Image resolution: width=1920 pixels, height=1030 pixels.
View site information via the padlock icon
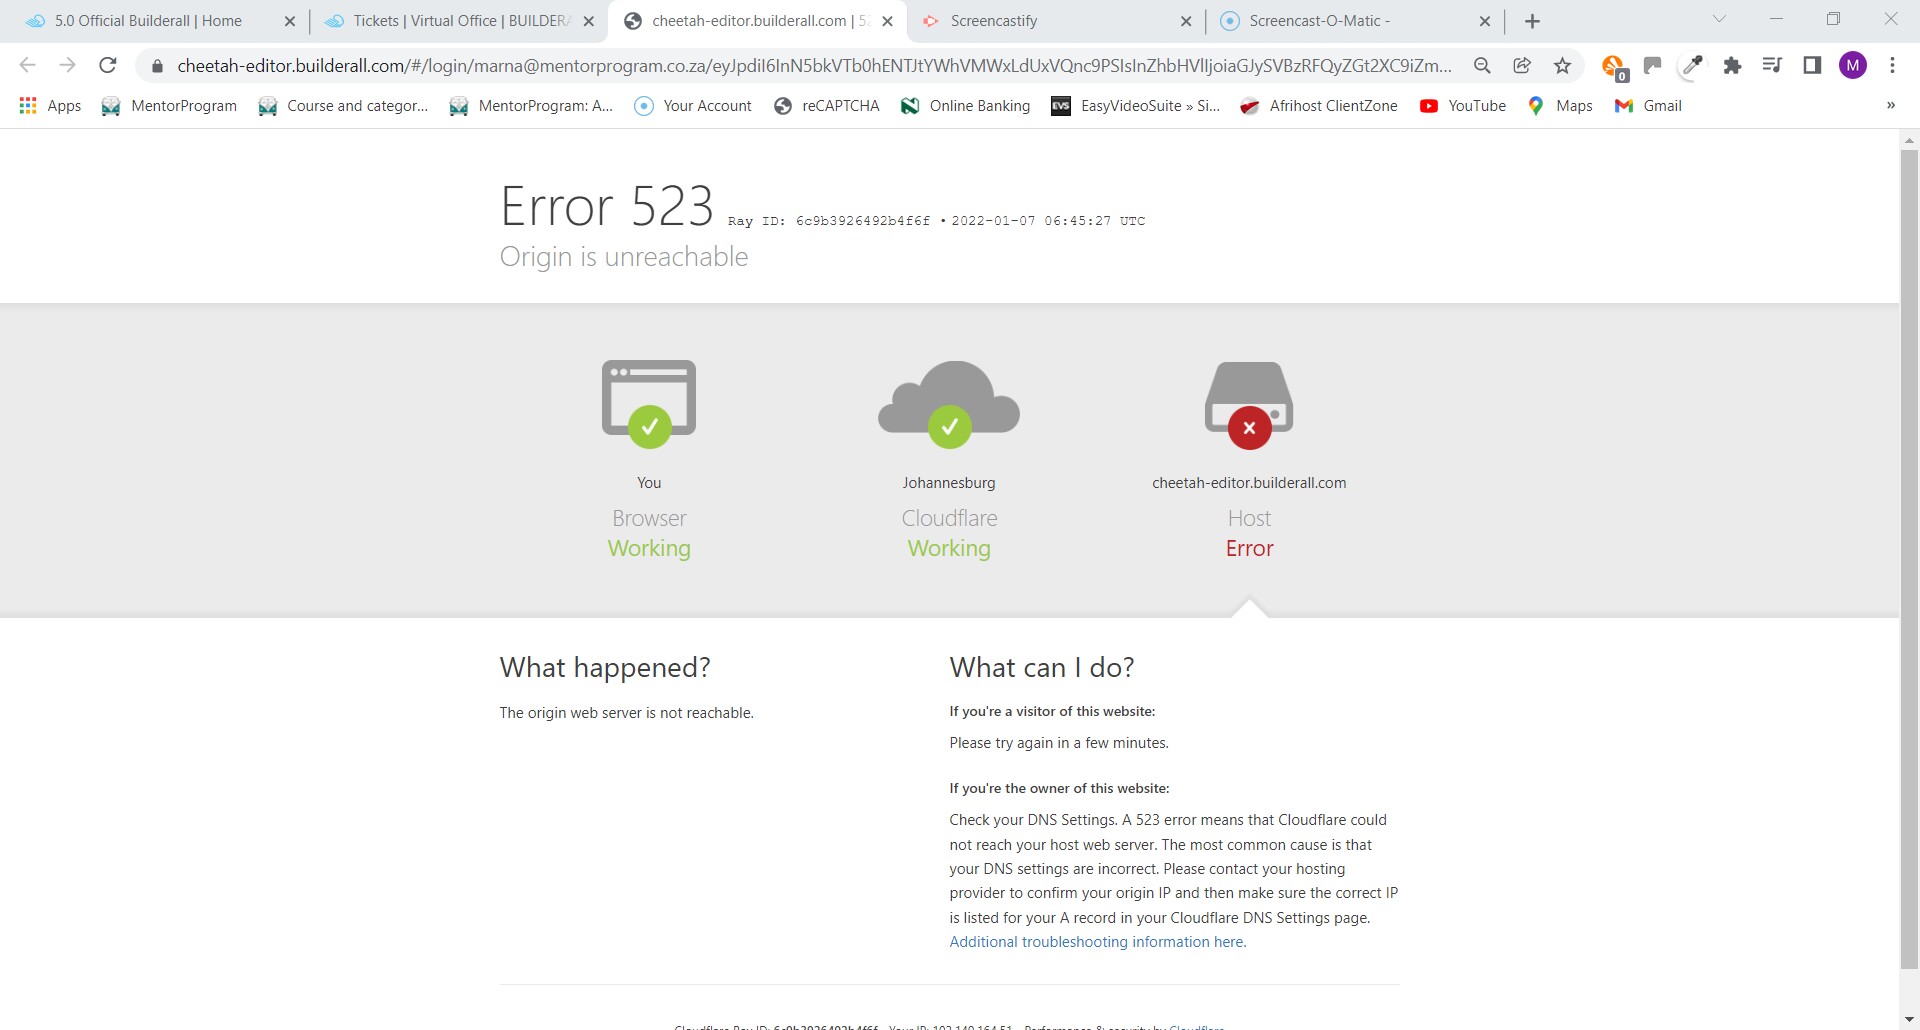(157, 65)
